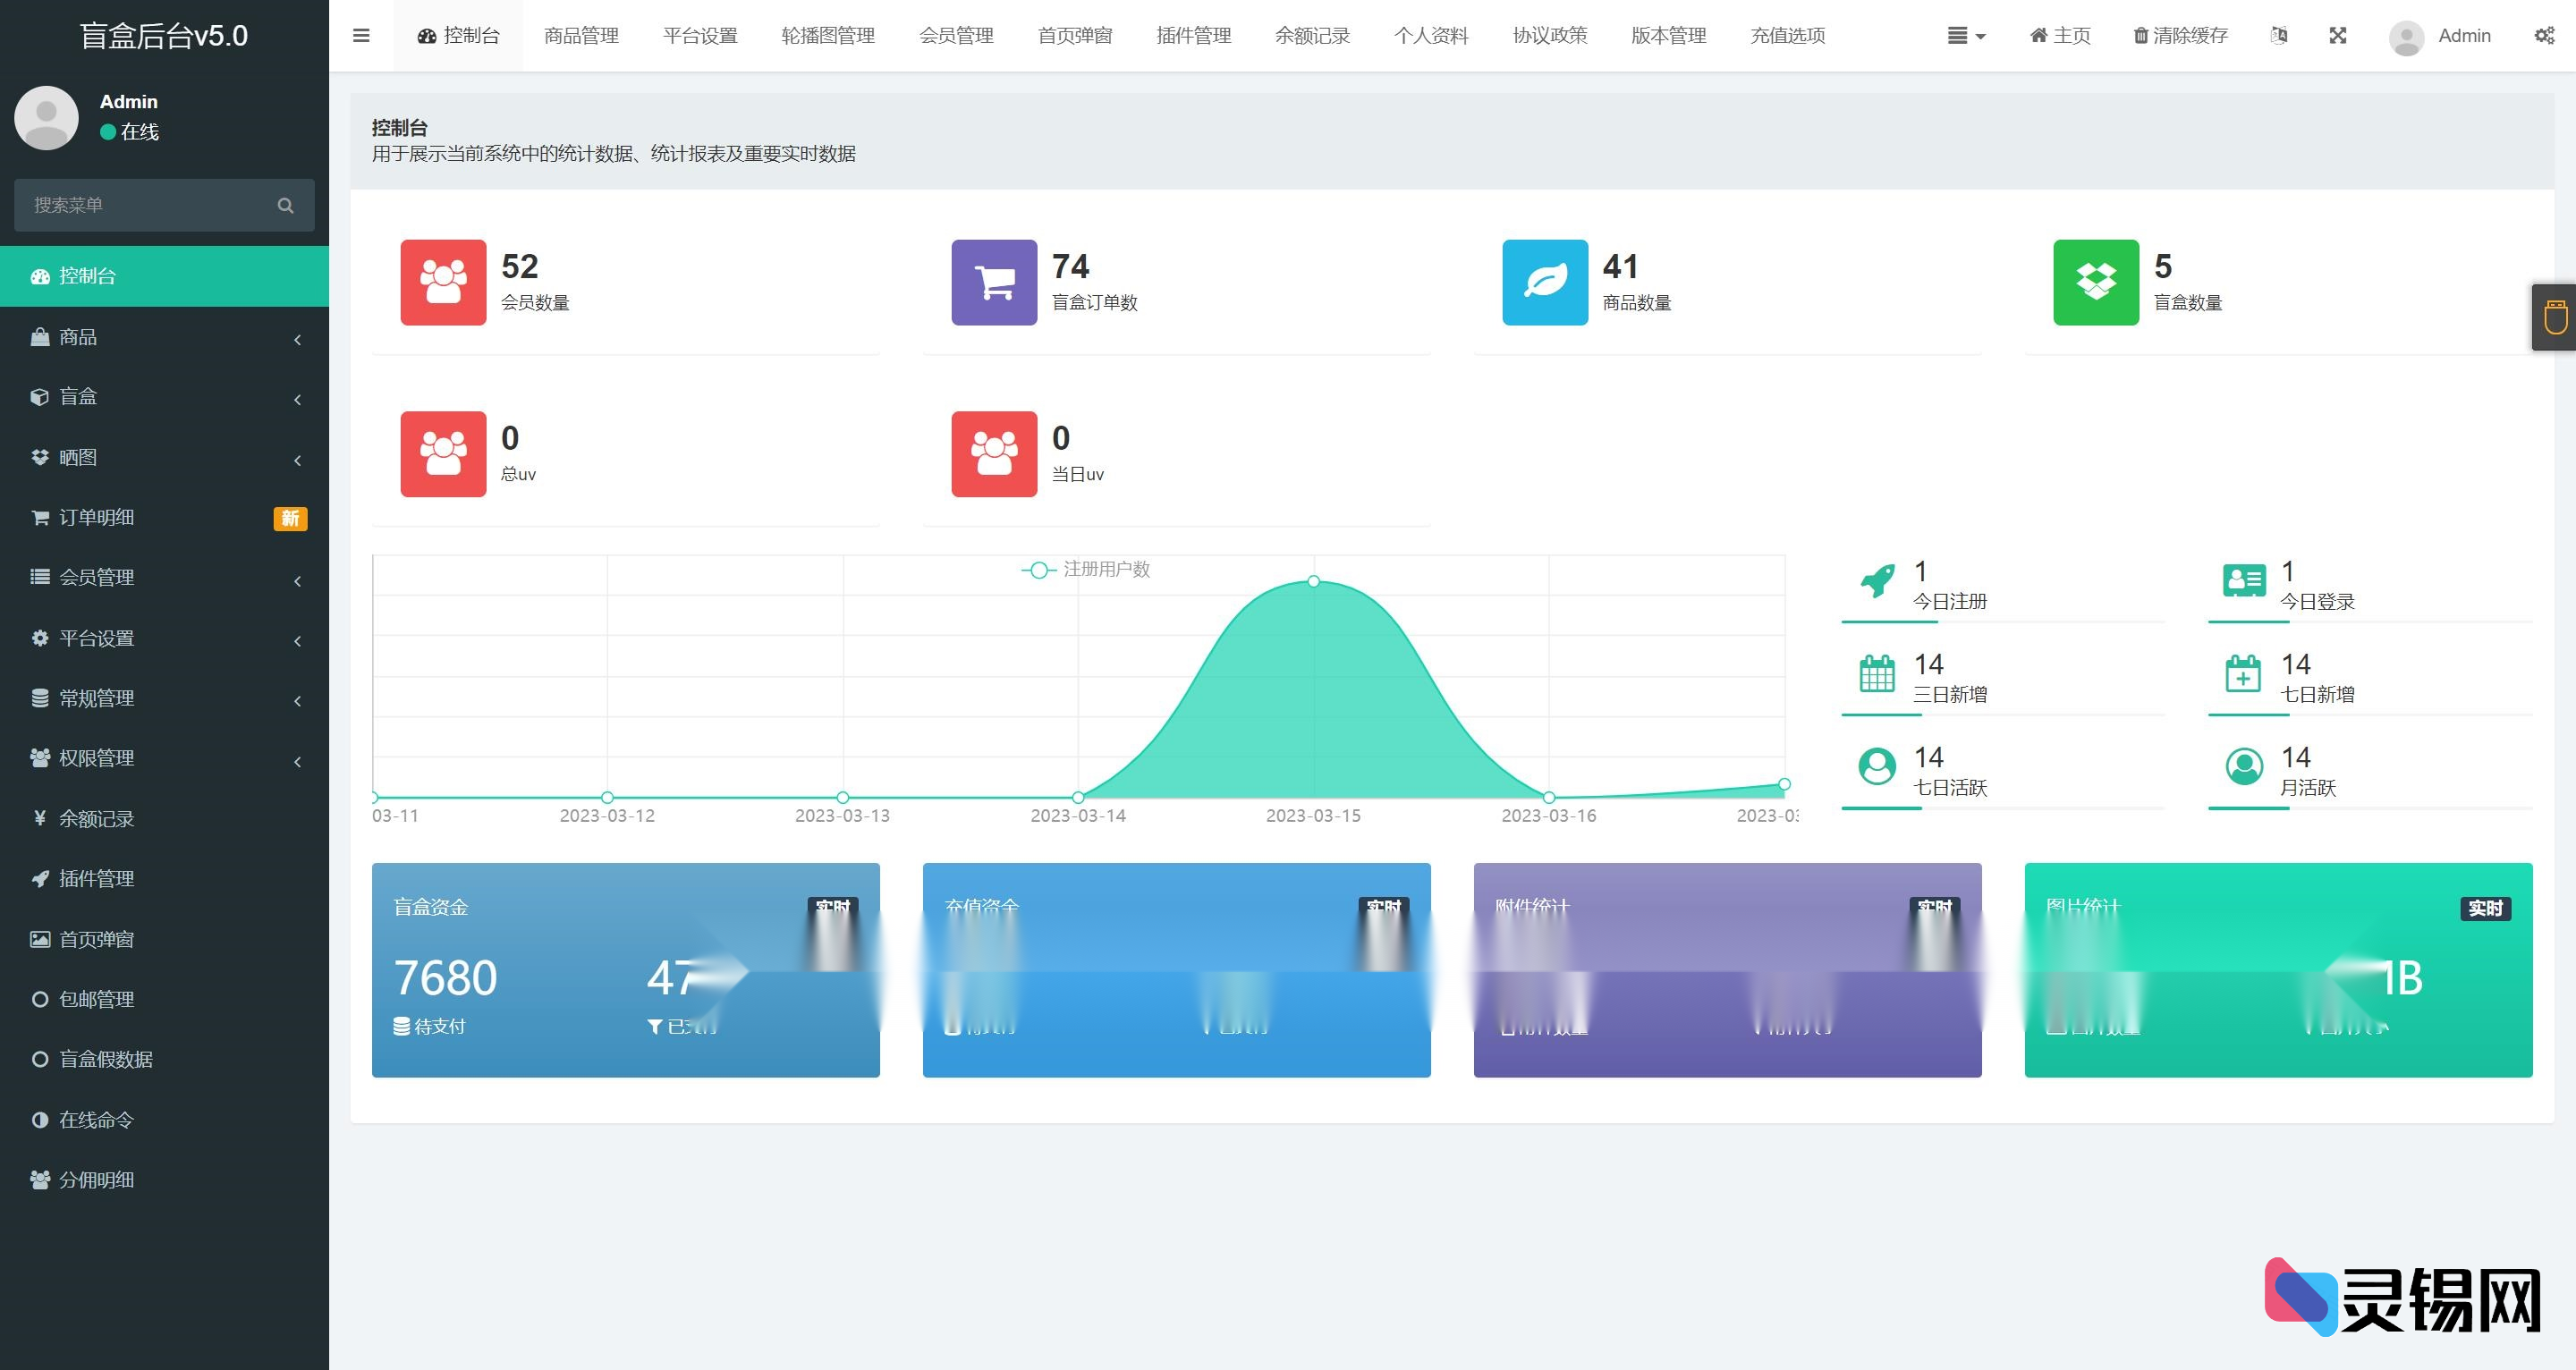The width and height of the screenshot is (2576, 1370).
Task: Open the list dropdown in top bar
Action: (x=1966, y=36)
